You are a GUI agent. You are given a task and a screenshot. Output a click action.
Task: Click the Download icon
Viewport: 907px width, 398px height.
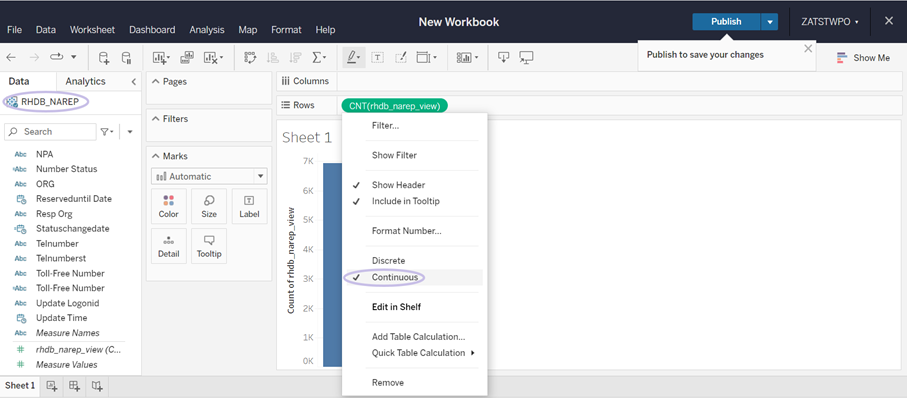504,57
